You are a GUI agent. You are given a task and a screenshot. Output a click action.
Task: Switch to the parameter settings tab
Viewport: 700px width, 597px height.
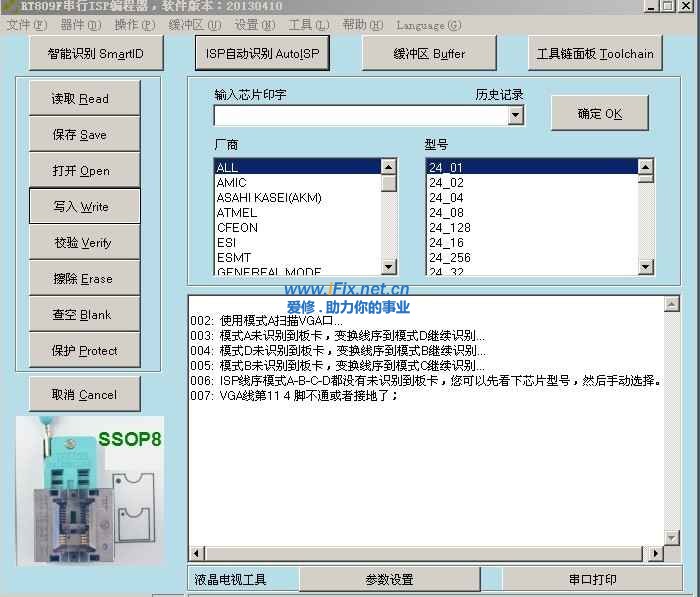(x=389, y=580)
